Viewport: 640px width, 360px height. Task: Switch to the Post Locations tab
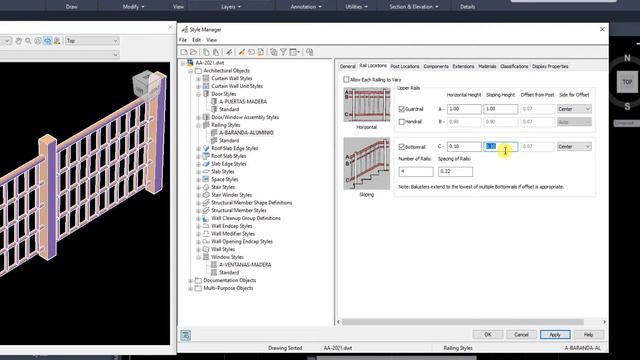pos(404,66)
